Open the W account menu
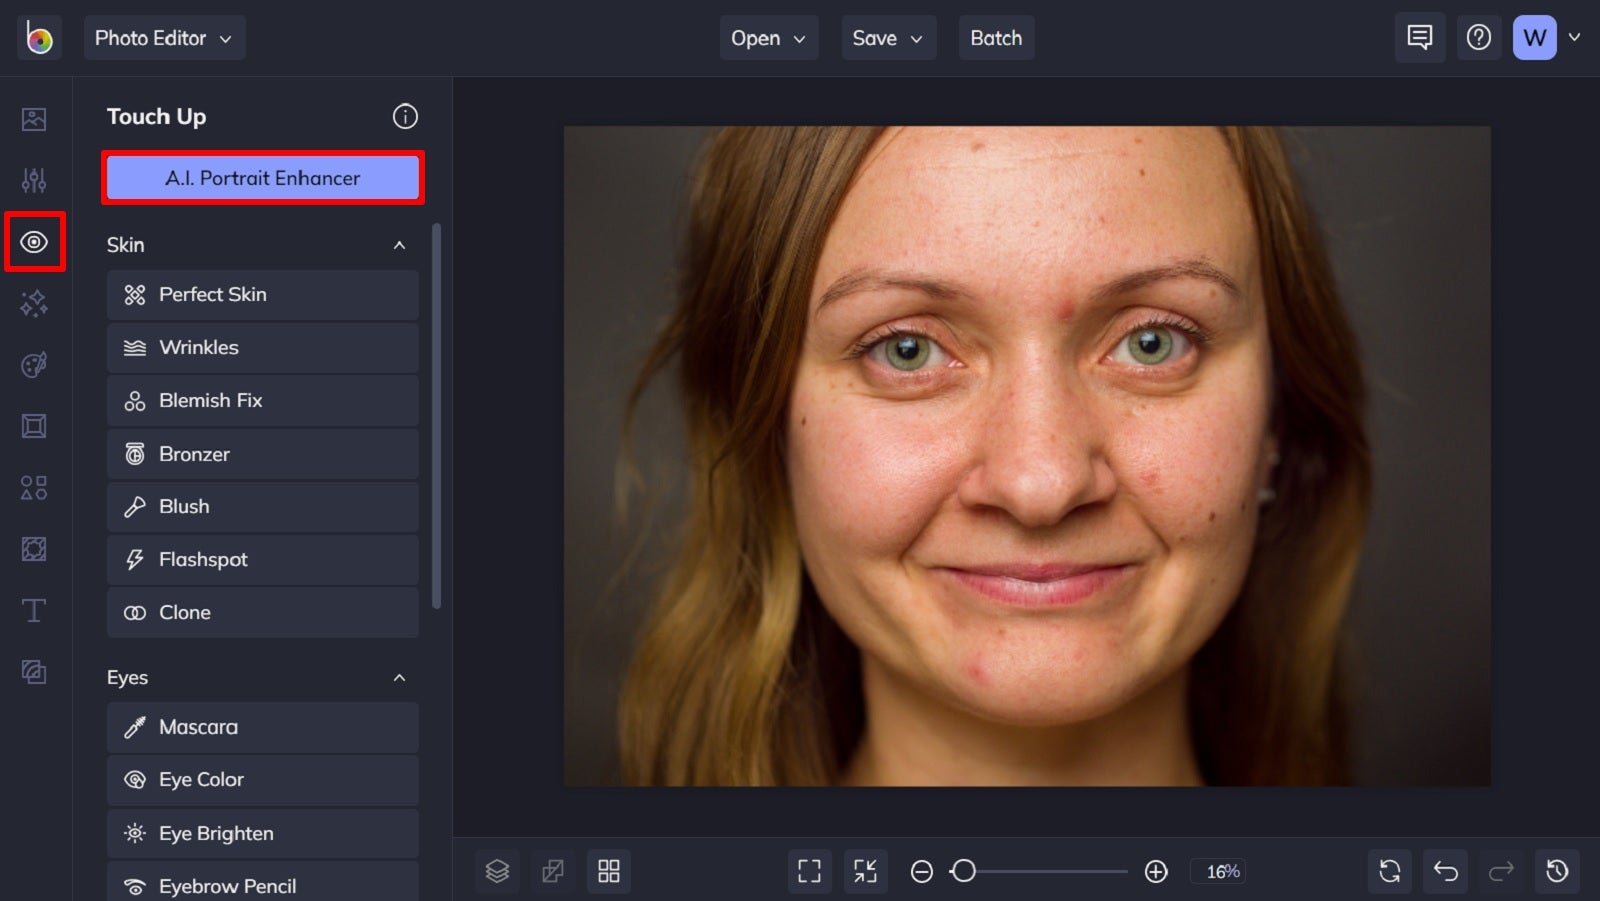Screen dimensions: 1600x901 (1534, 37)
